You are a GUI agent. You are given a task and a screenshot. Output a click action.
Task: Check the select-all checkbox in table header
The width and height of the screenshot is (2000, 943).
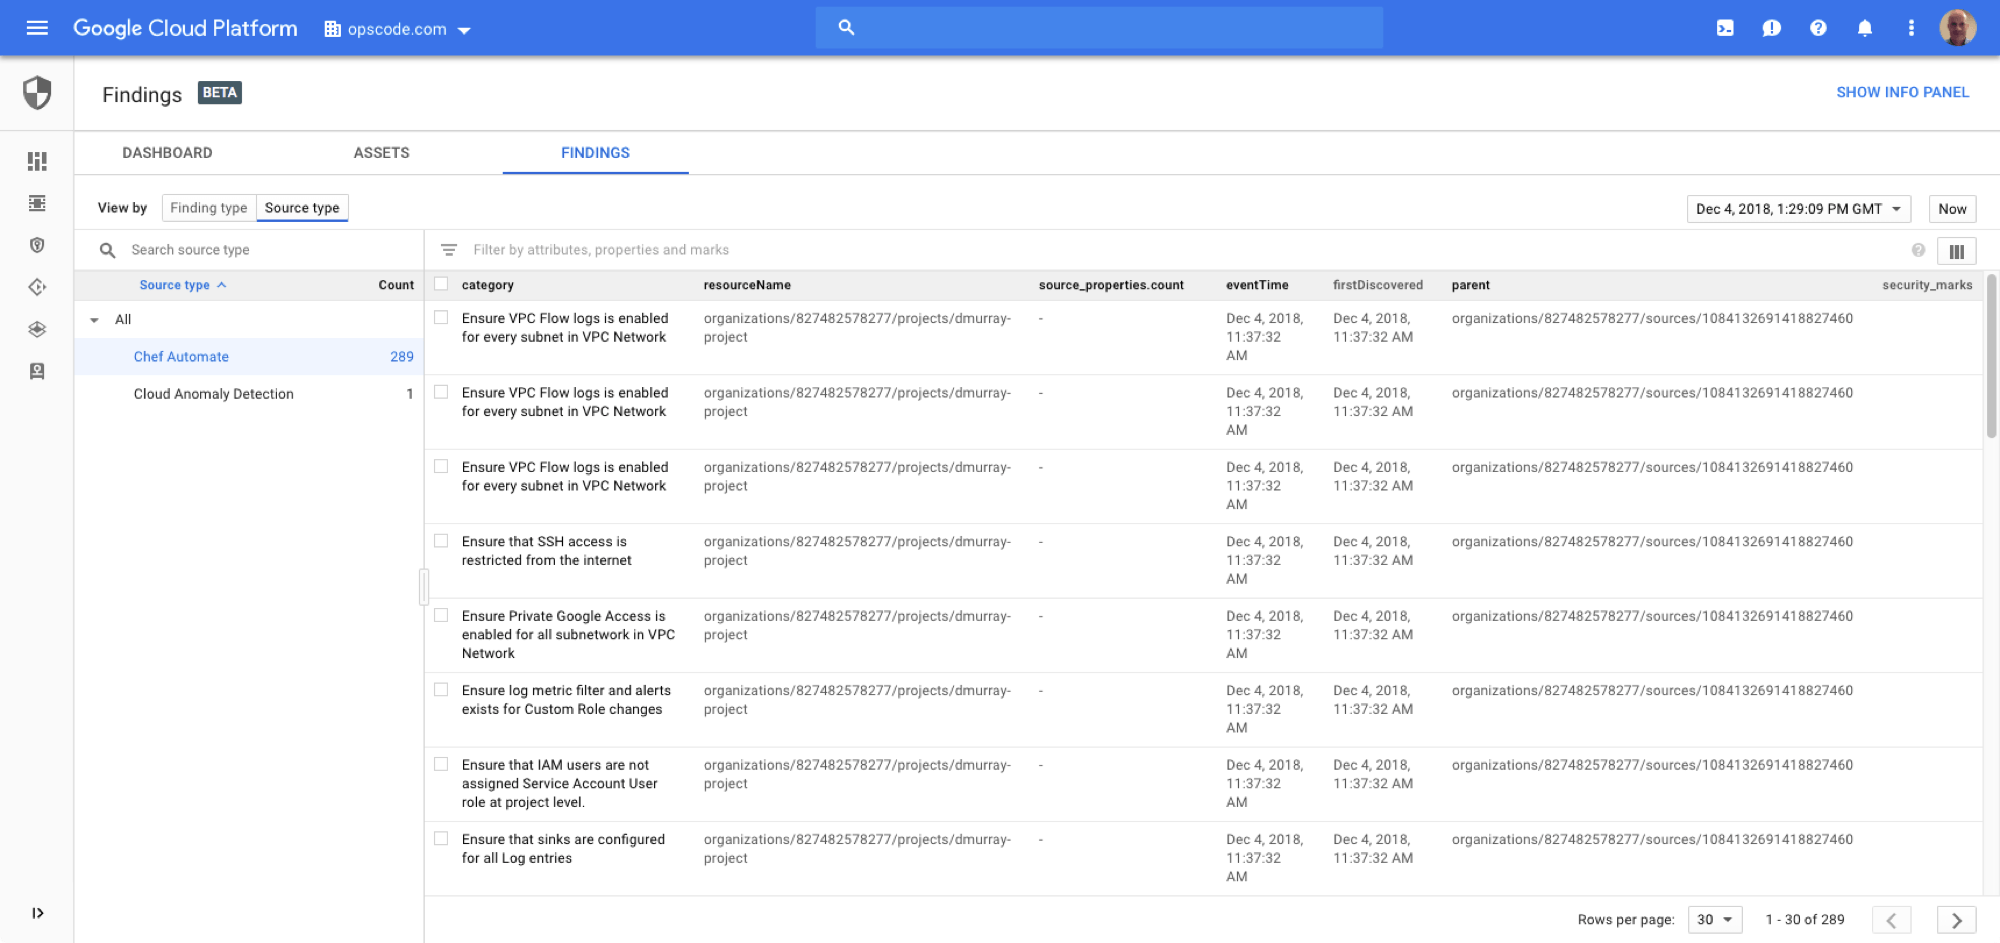coord(441,284)
